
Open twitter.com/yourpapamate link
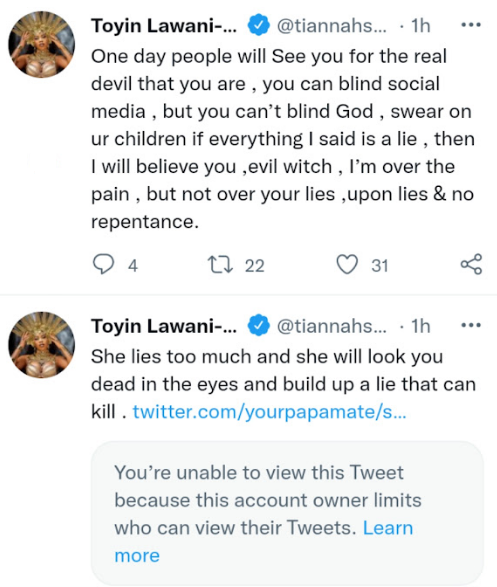(269, 412)
